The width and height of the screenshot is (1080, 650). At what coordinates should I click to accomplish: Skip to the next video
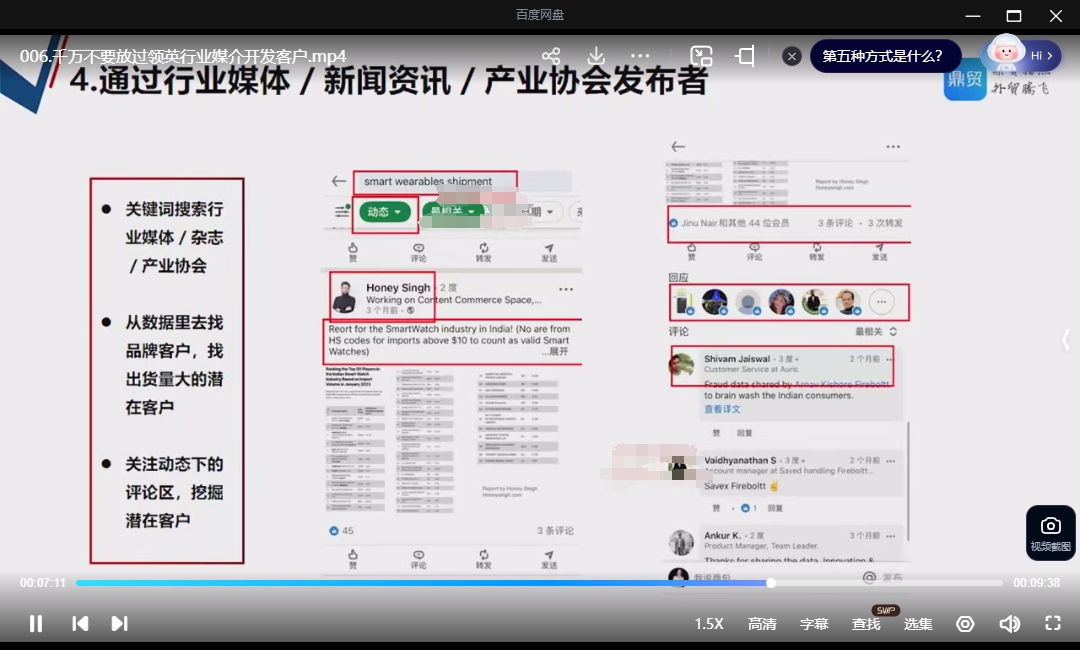pyautogui.click(x=119, y=624)
